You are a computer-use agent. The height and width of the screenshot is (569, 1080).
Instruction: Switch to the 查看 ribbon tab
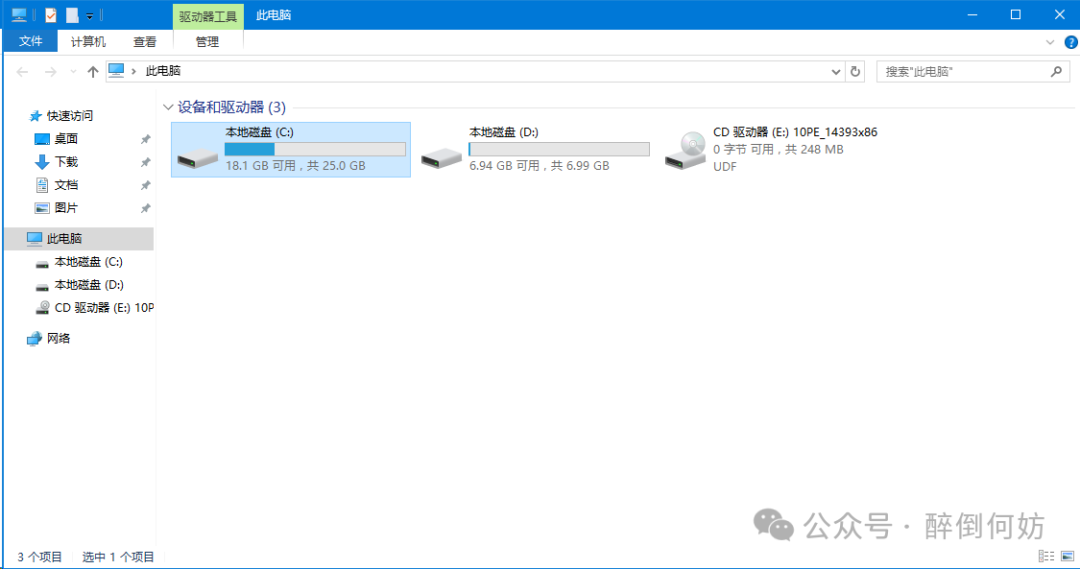click(145, 42)
